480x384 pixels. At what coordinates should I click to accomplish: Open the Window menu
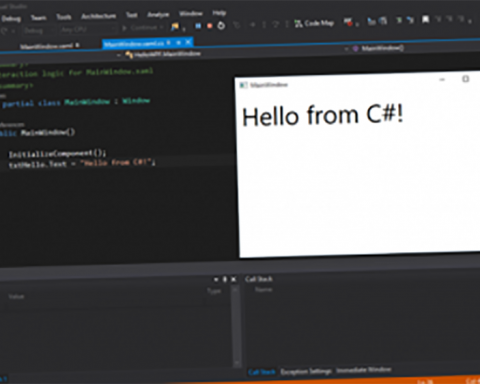click(191, 13)
